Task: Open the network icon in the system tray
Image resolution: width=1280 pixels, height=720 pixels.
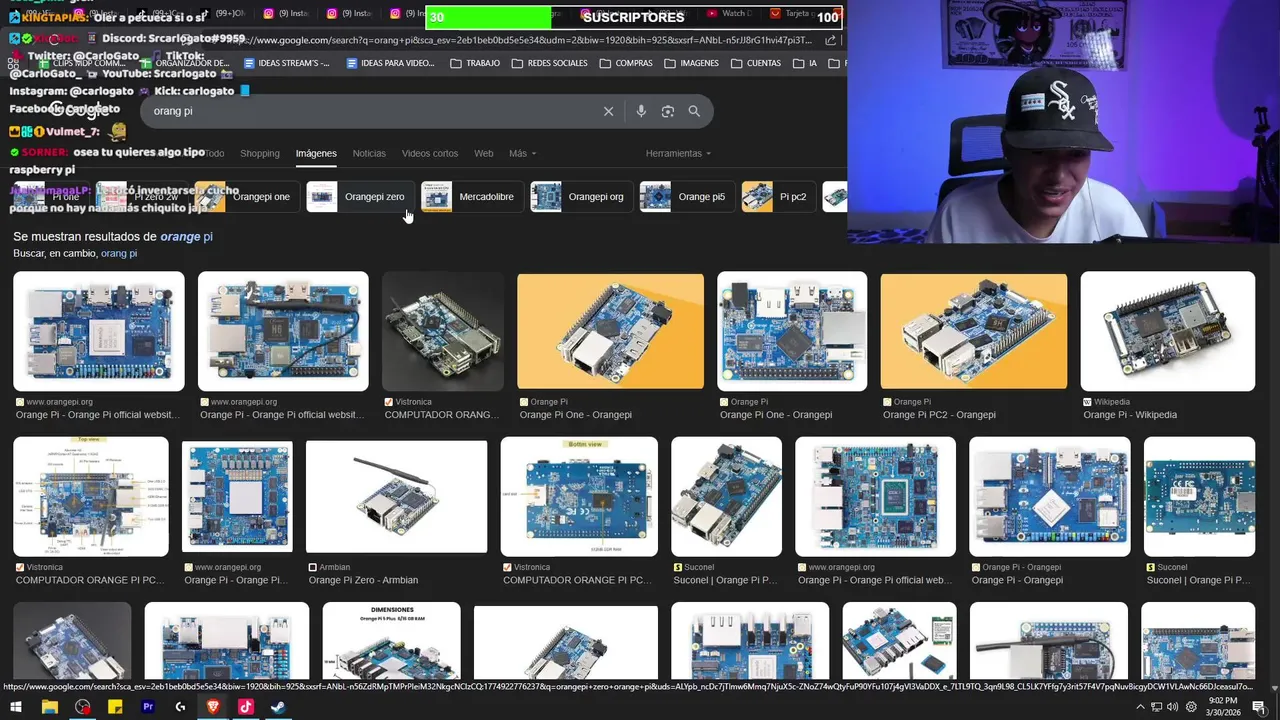Action: tap(1156, 707)
